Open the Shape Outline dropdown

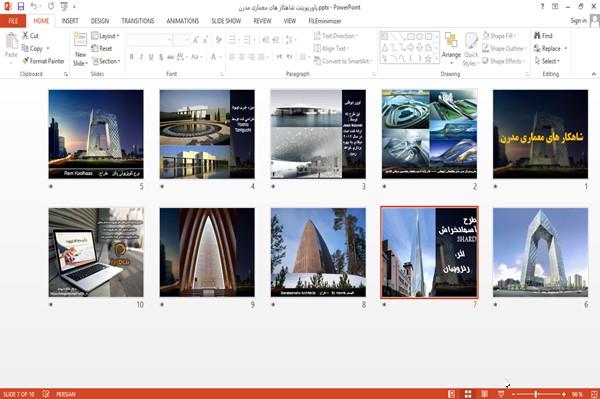(504, 48)
